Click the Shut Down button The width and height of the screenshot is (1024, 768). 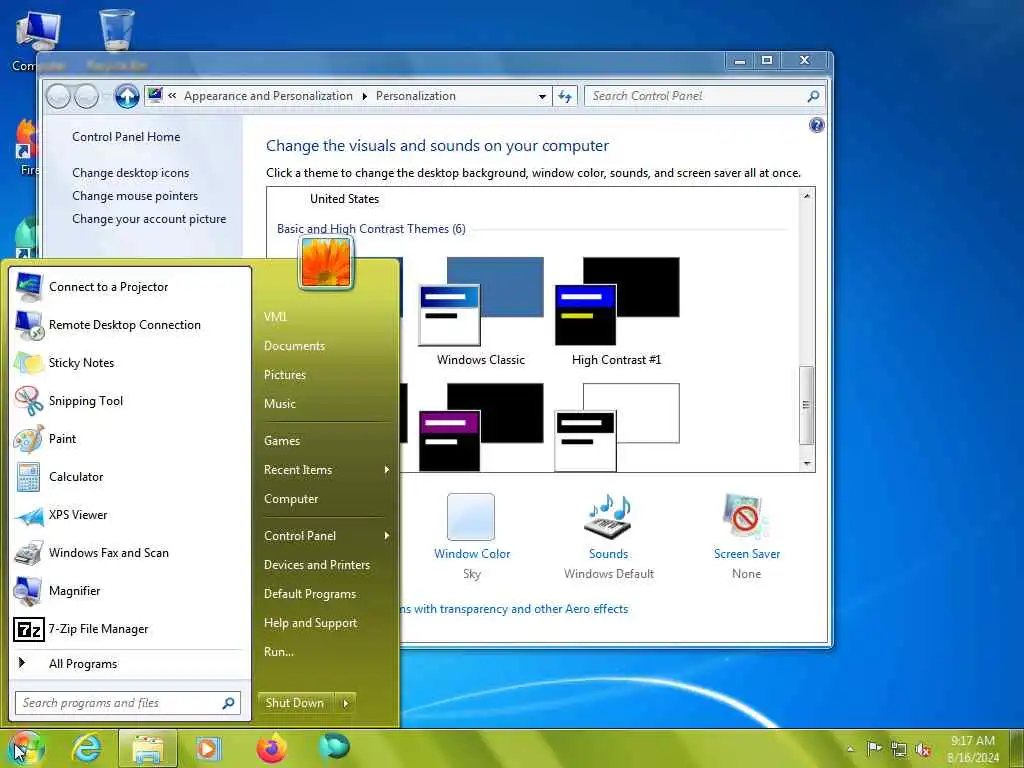click(296, 703)
